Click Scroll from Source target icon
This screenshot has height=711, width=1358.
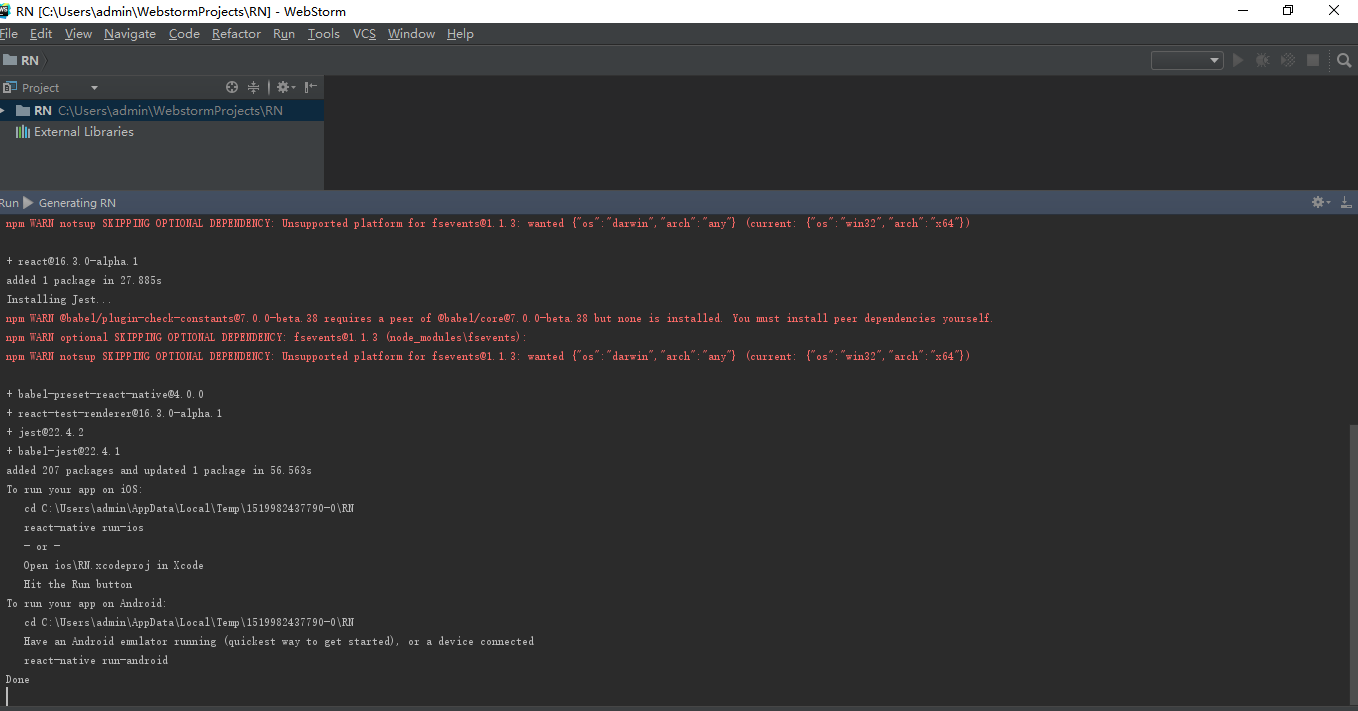tap(232, 87)
